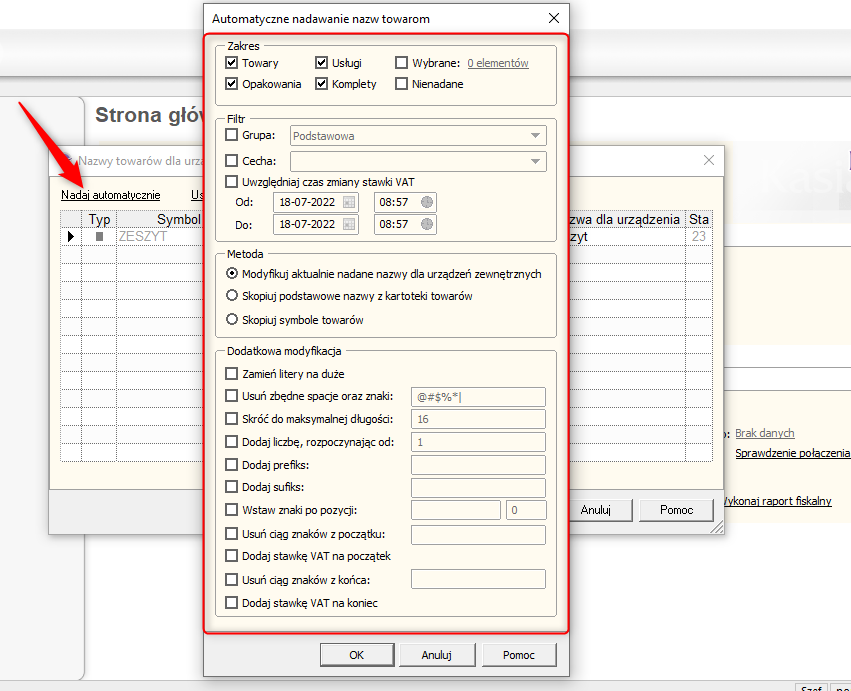Image resolution: width=851 pixels, height=691 pixels.
Task: Choose Skopiuj podstawowe nazwy z kartoteki towarów
Action: (x=233, y=296)
